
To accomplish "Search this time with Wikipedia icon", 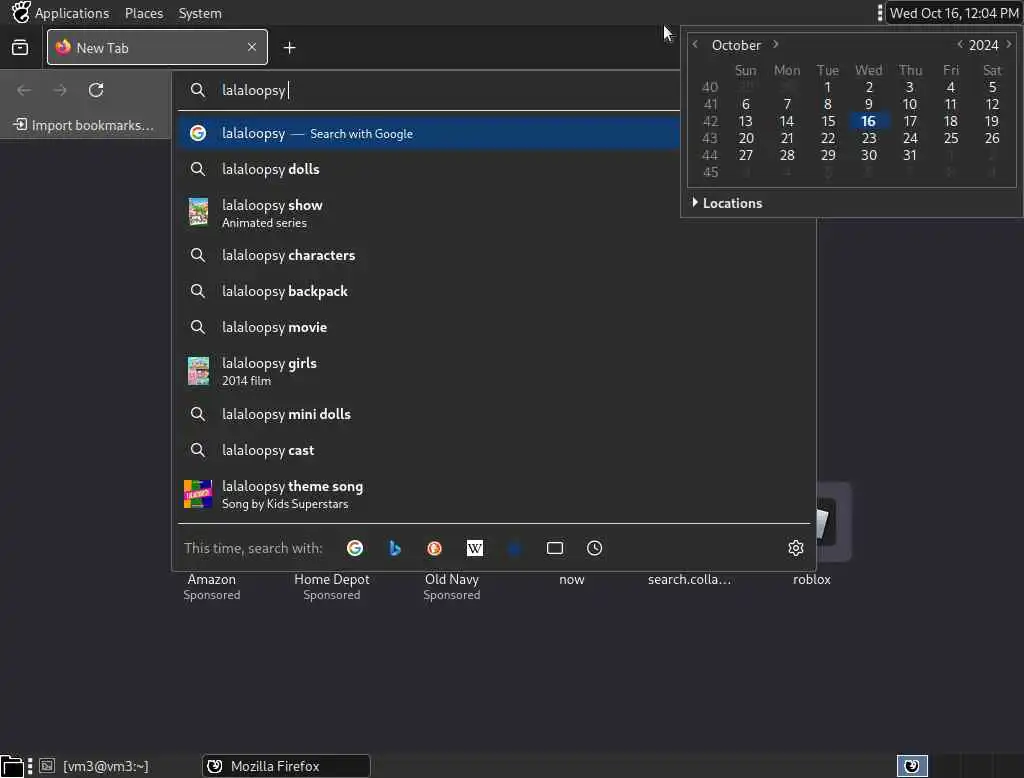I will coord(475,548).
